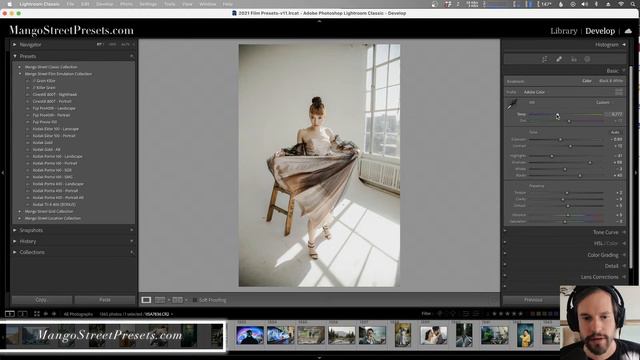This screenshot has height=360, width=640.
Task: Open the Edit menu
Action: tap(85, 4)
